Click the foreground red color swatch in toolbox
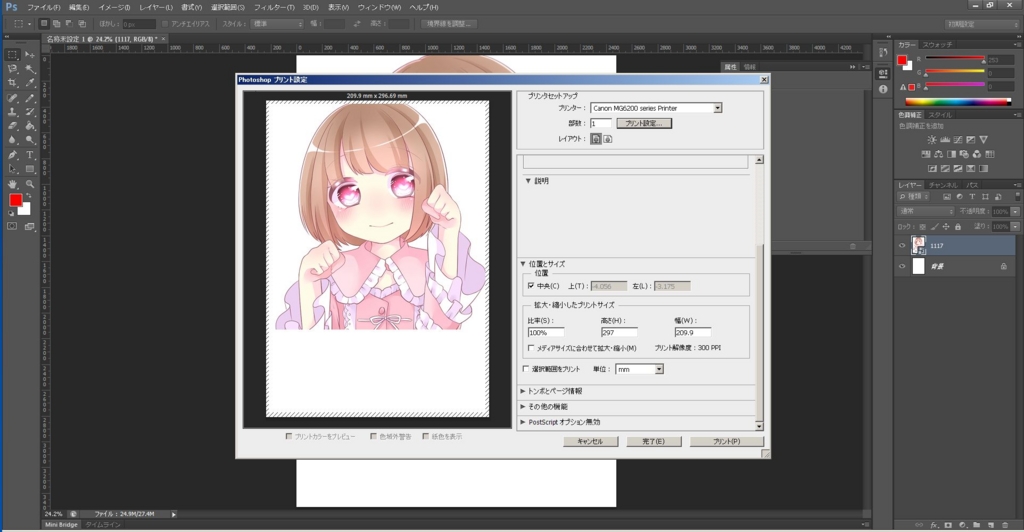 pos(16,200)
